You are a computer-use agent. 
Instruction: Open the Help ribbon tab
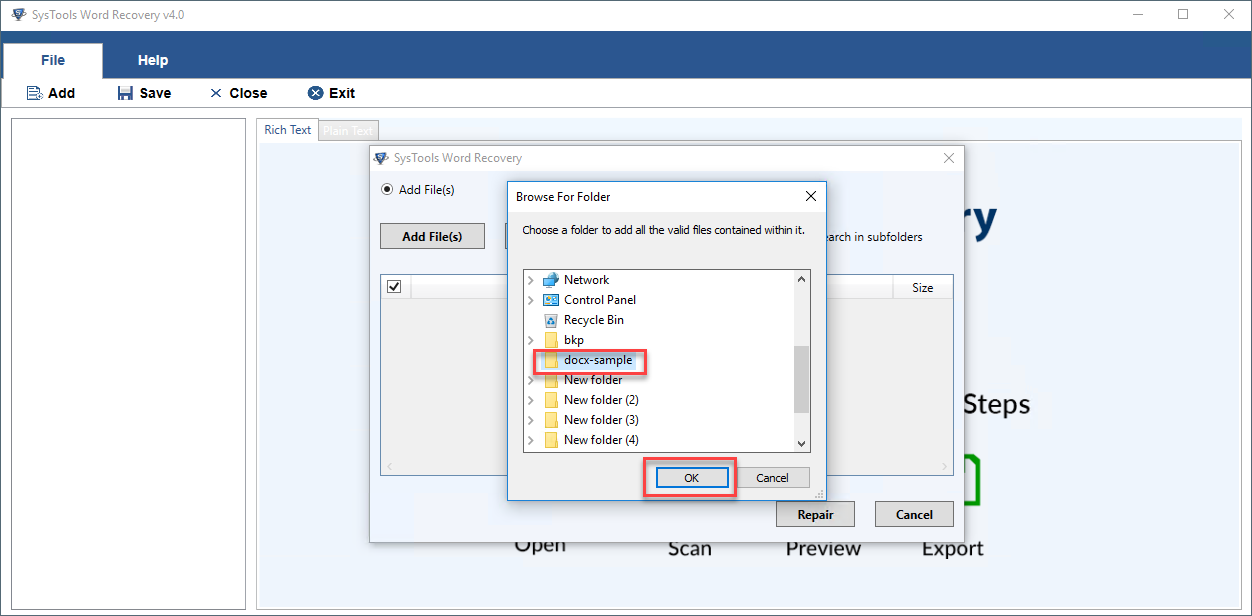pos(153,60)
